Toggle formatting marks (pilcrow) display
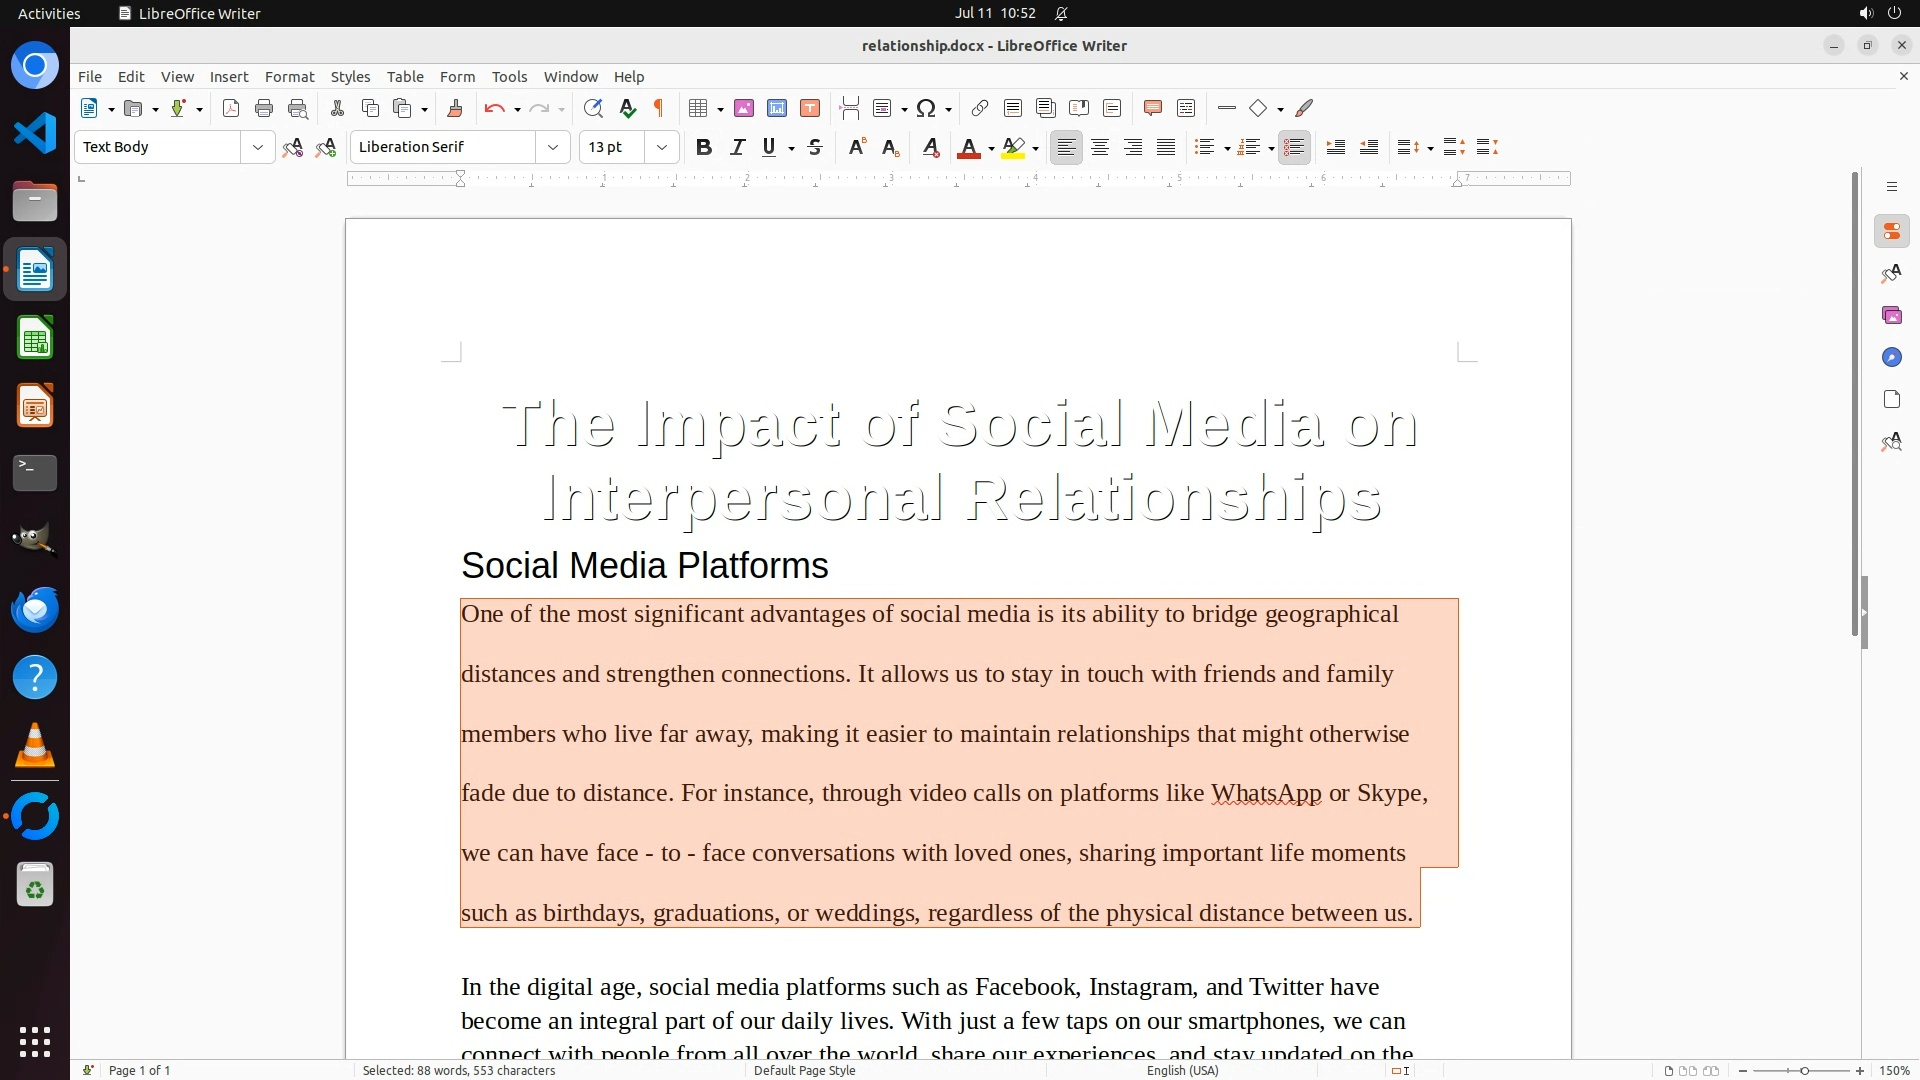Viewport: 1920px width, 1080px height. pos(659,108)
